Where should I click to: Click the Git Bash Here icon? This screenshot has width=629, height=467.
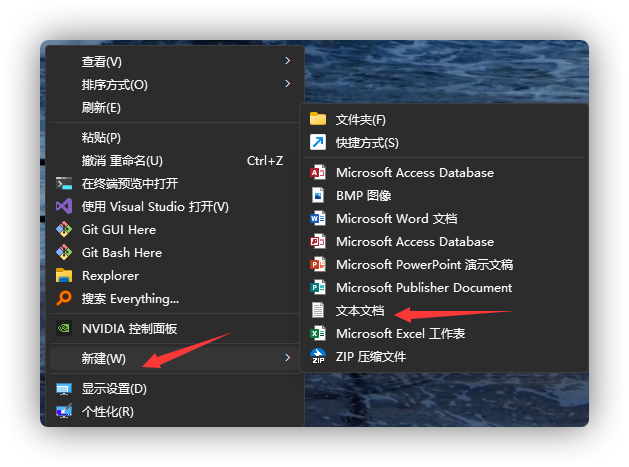click(x=64, y=252)
